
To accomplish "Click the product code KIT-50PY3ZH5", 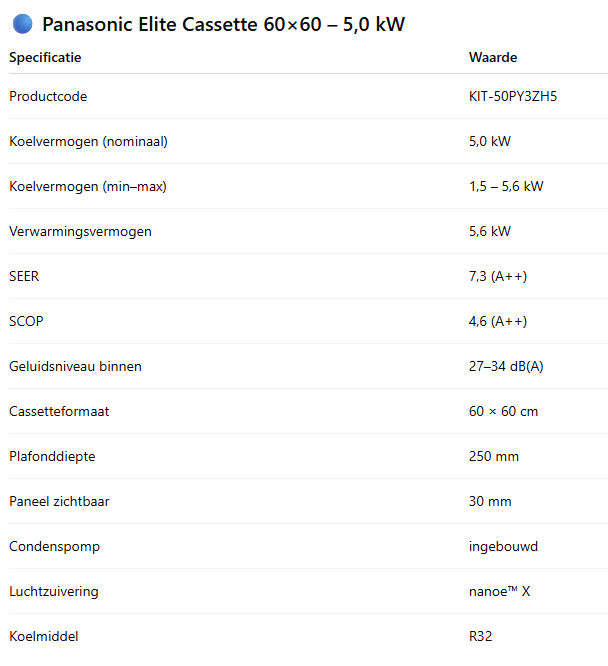I will tap(512, 96).
